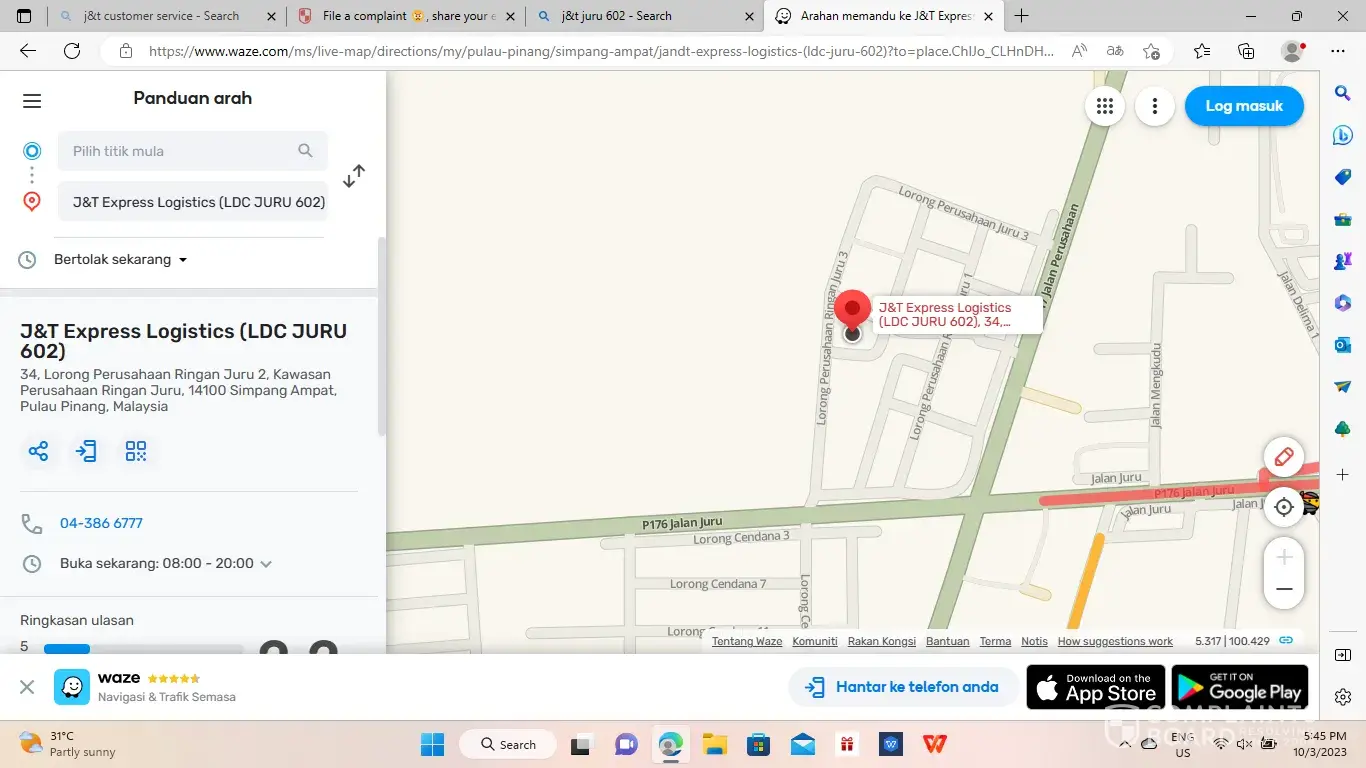Expand the opening hours list
Image resolution: width=1366 pixels, height=768 pixels.
click(266, 564)
